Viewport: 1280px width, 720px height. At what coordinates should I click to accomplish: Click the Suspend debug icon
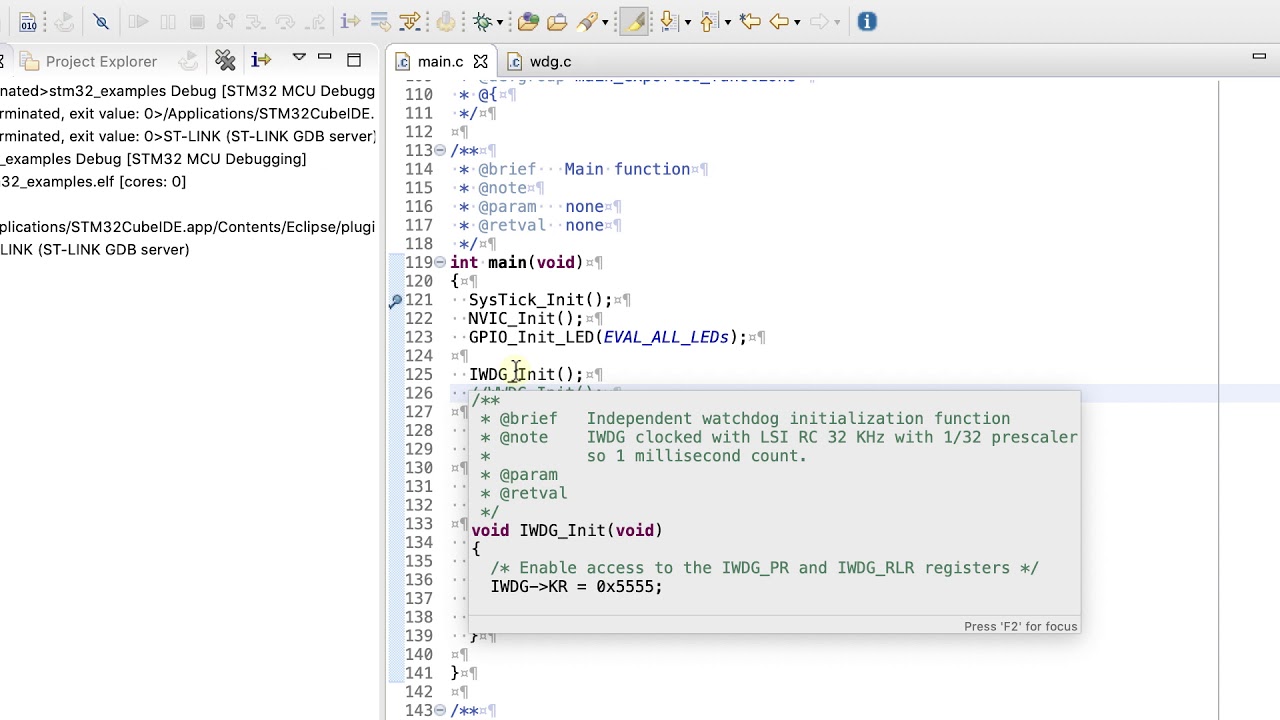[x=168, y=22]
